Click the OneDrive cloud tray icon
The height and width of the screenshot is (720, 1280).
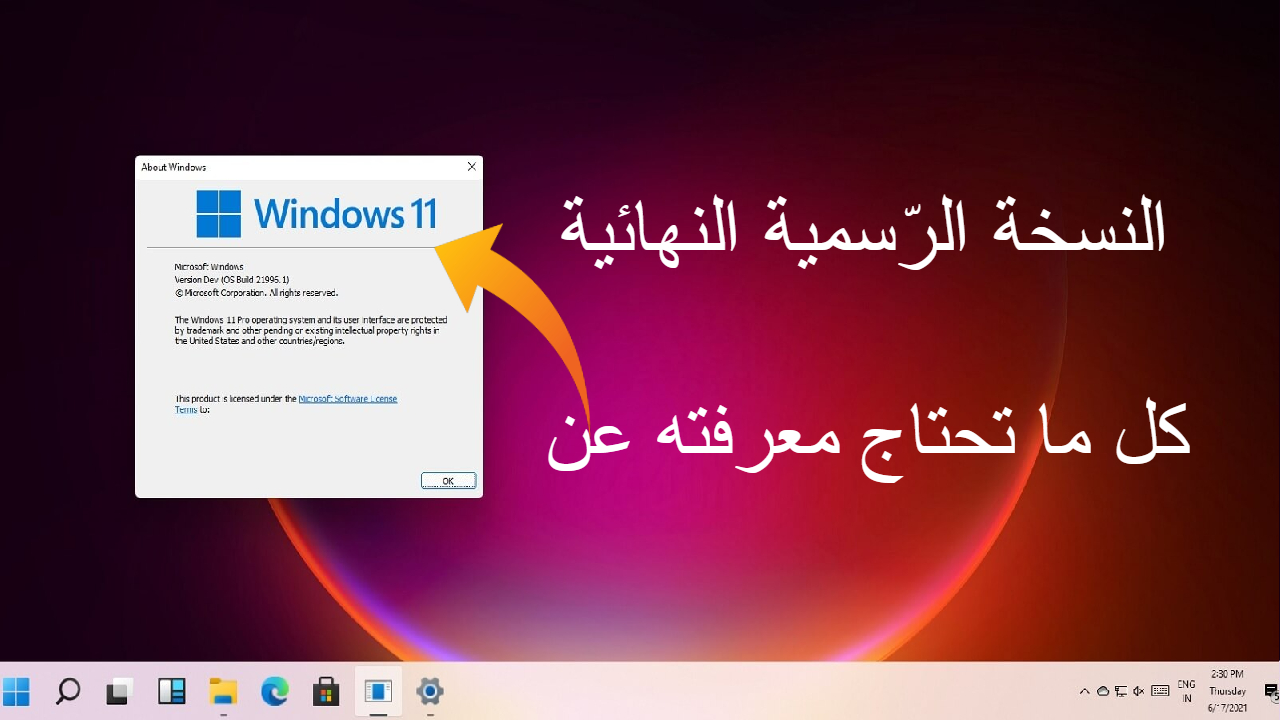pos(1102,691)
